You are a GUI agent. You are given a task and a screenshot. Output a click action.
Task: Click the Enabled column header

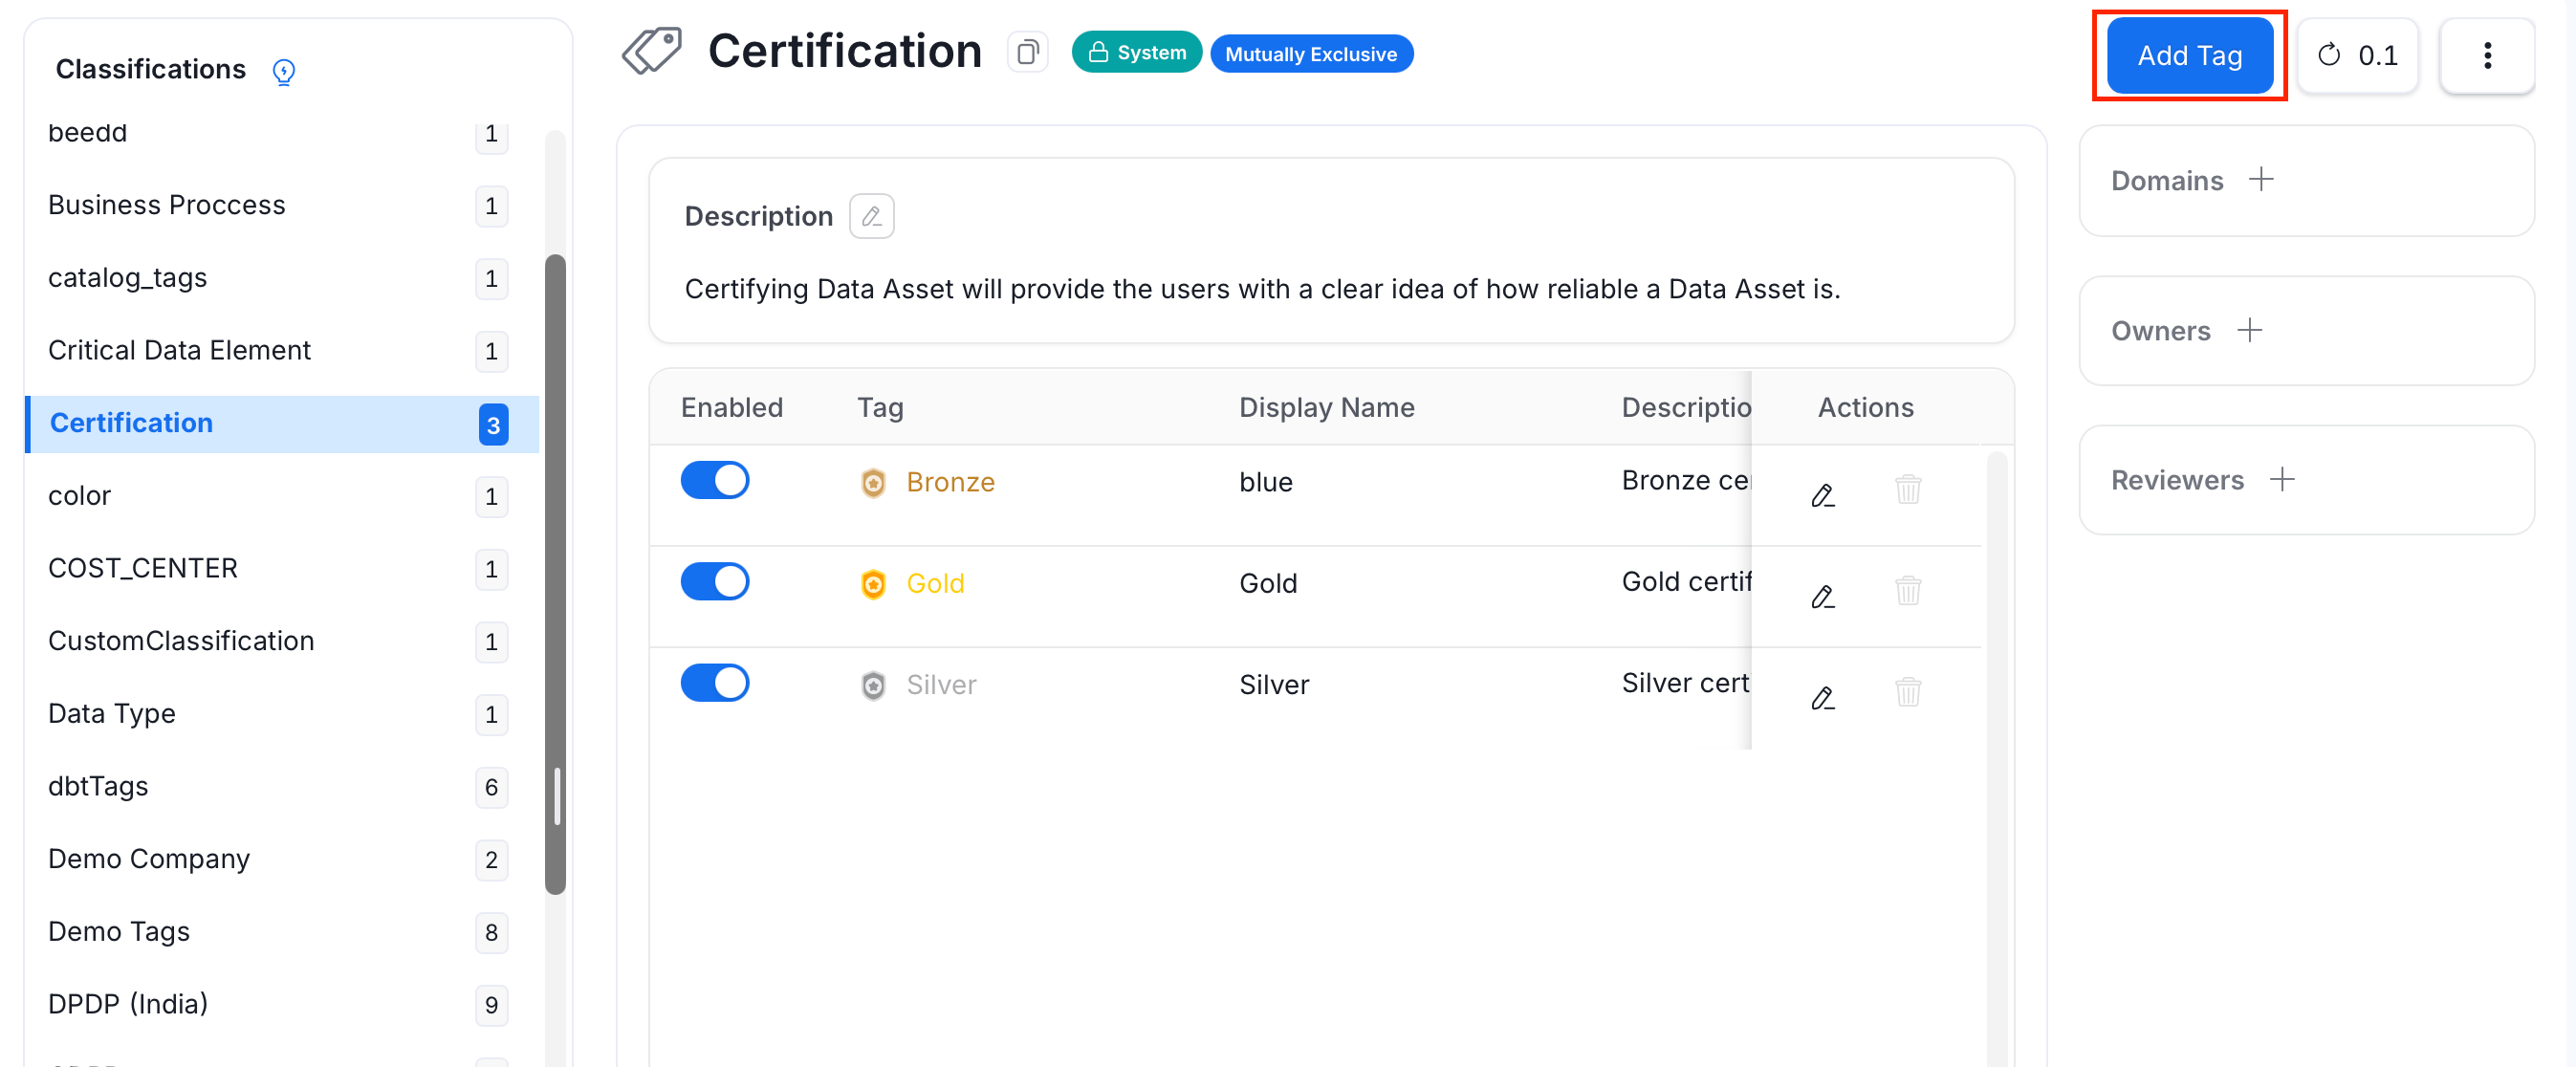732,407
